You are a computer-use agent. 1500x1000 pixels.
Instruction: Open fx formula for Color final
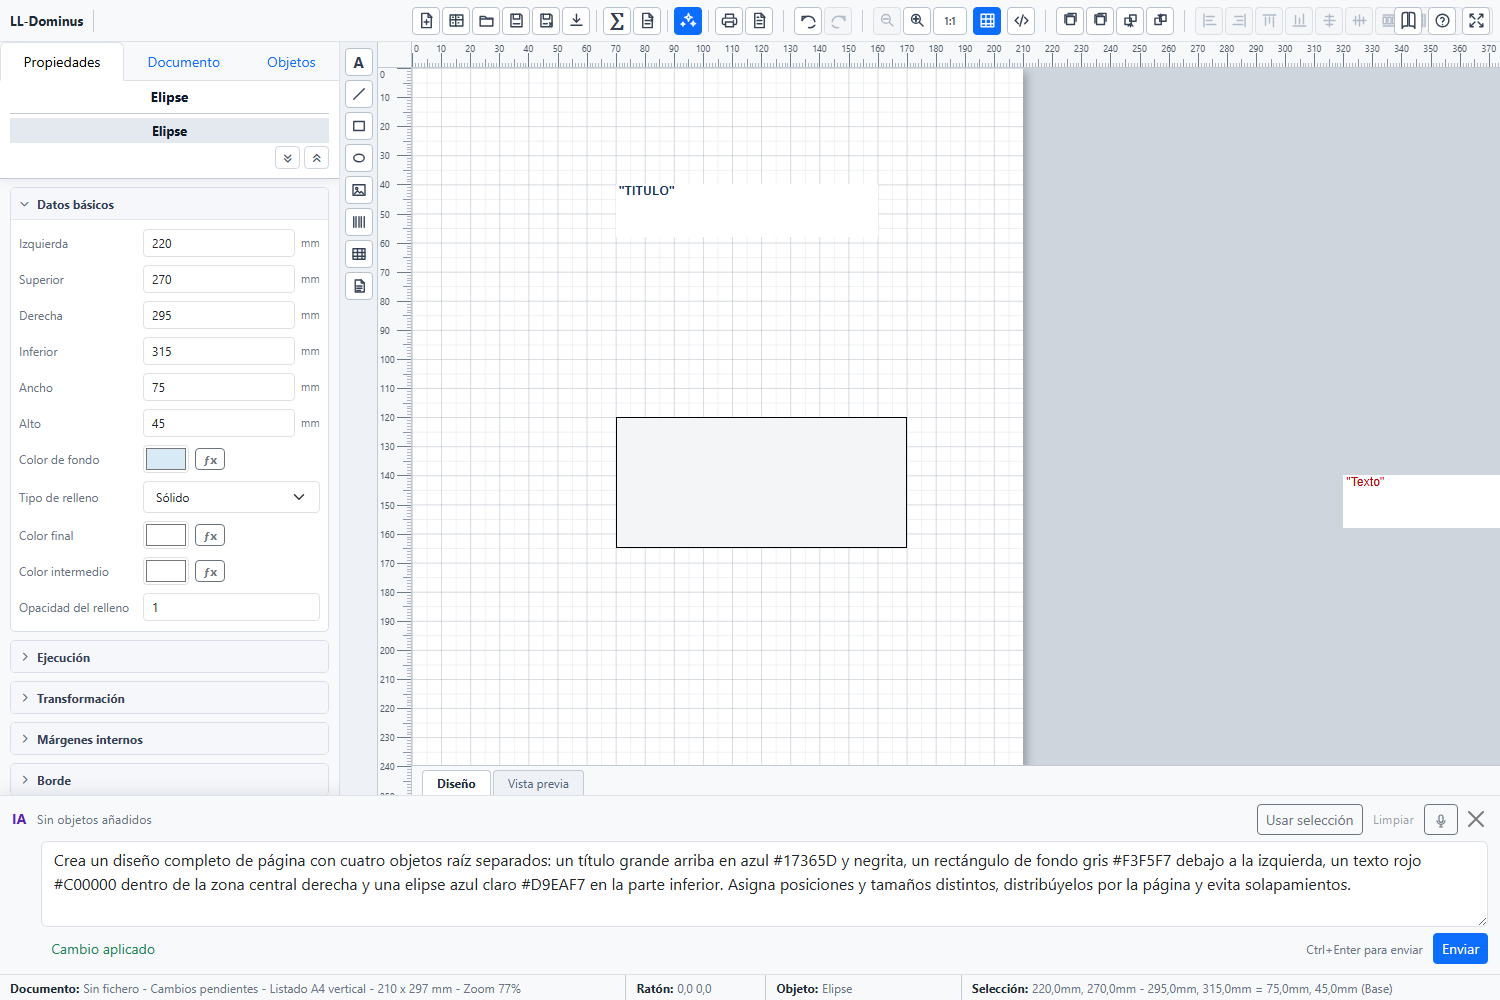coord(210,536)
